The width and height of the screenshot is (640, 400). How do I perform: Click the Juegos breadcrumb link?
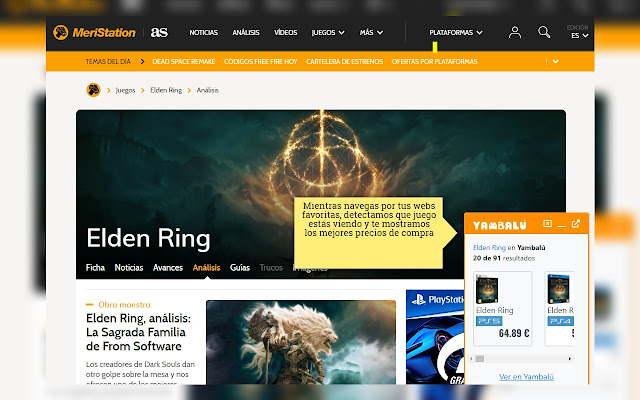125,90
